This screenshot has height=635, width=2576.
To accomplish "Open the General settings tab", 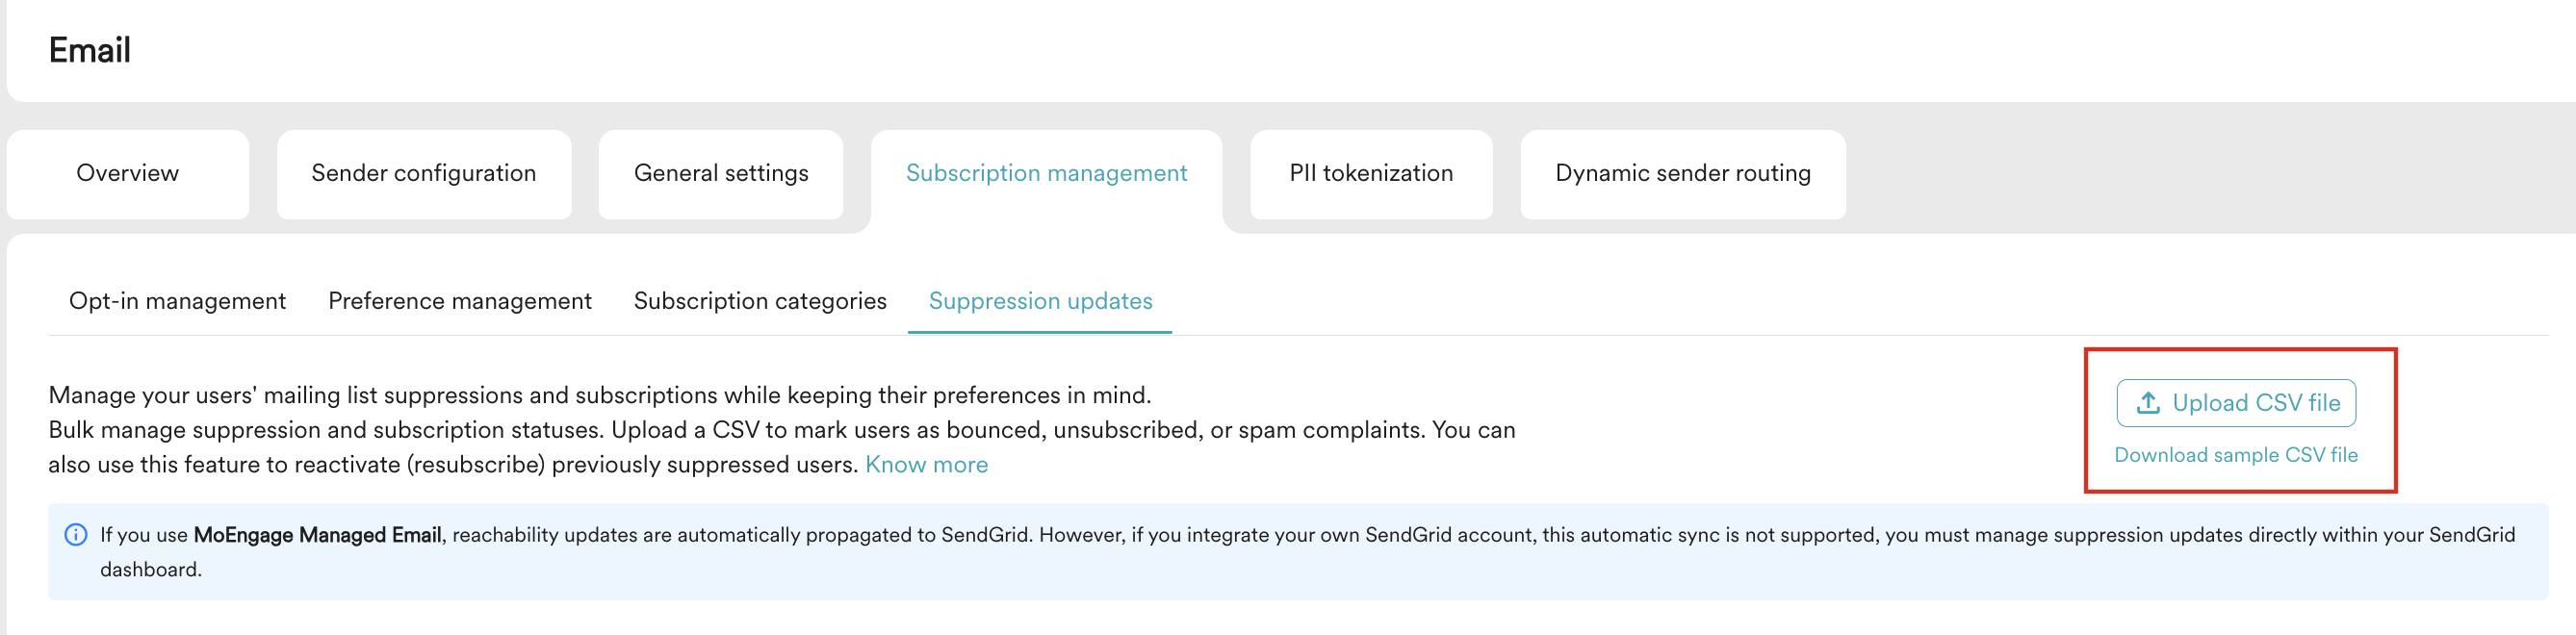I will (x=720, y=173).
